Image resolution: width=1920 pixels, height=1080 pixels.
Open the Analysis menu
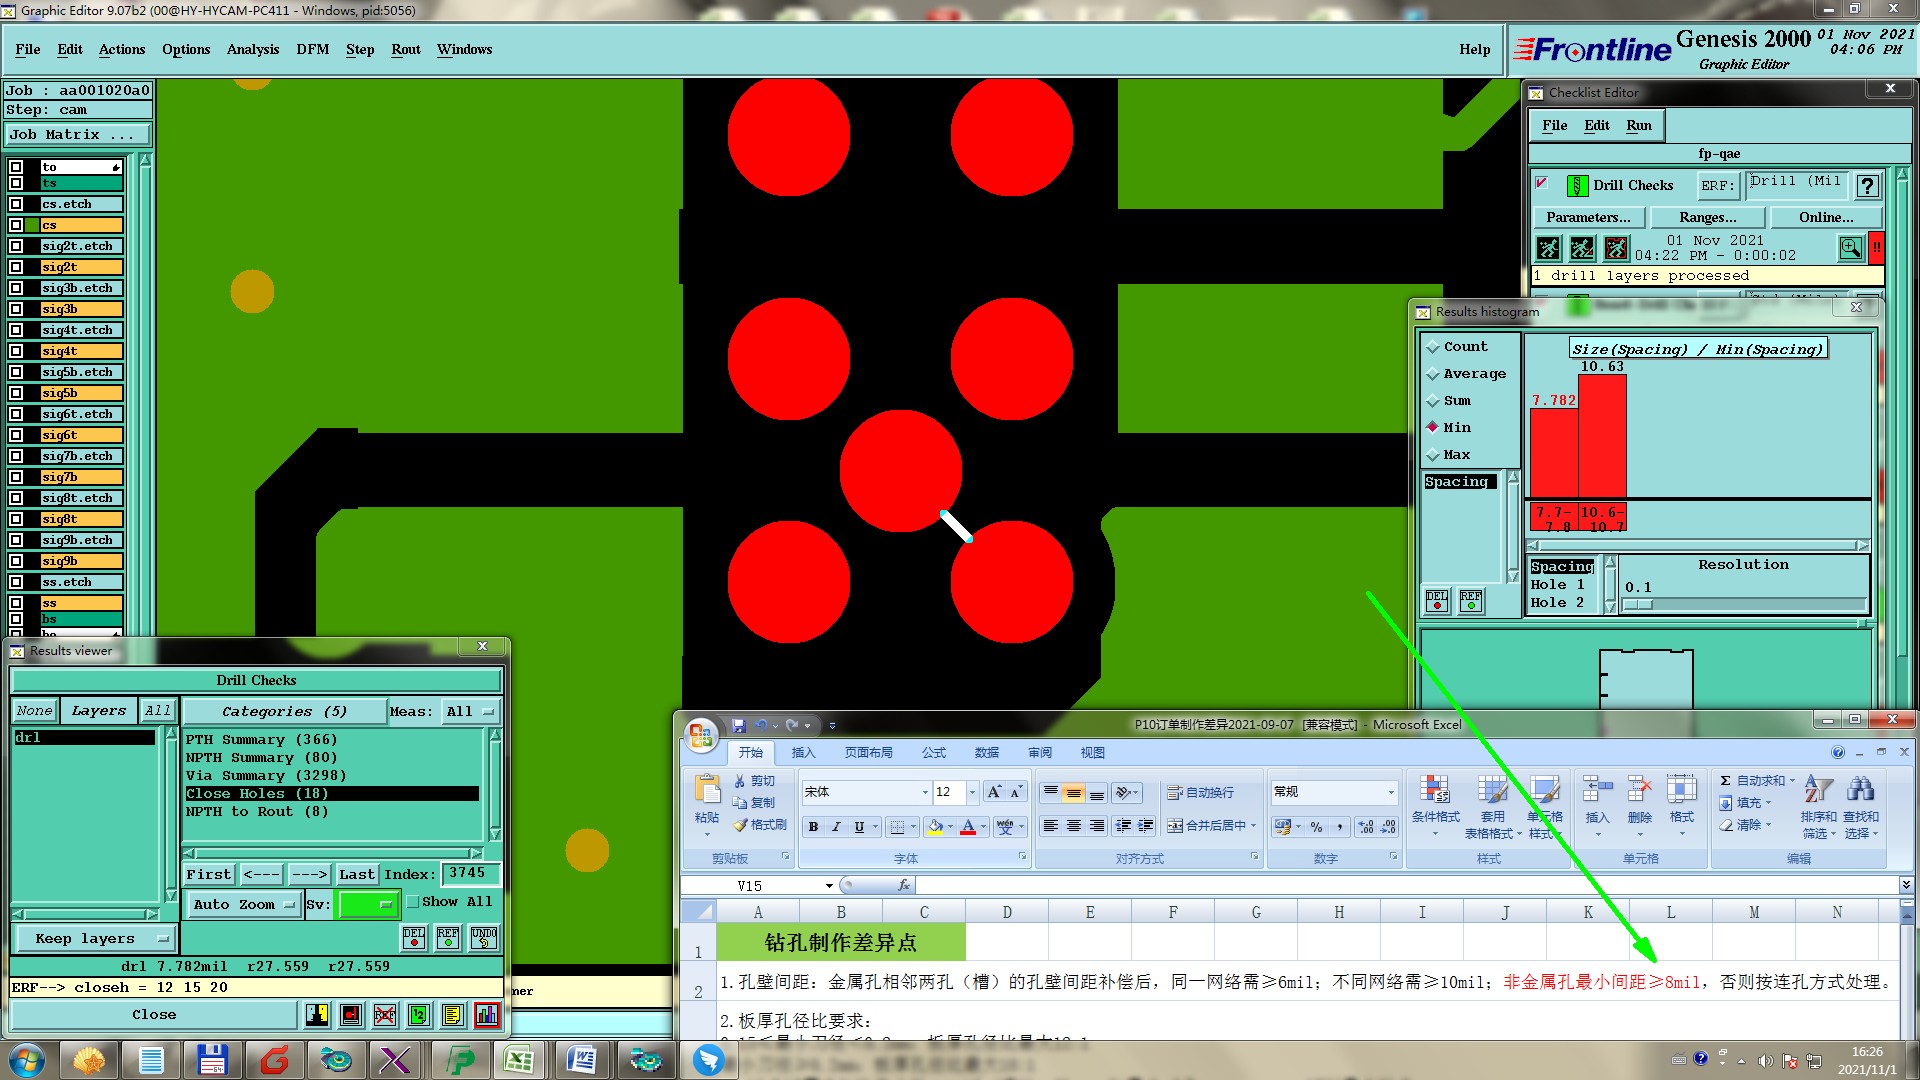point(252,49)
